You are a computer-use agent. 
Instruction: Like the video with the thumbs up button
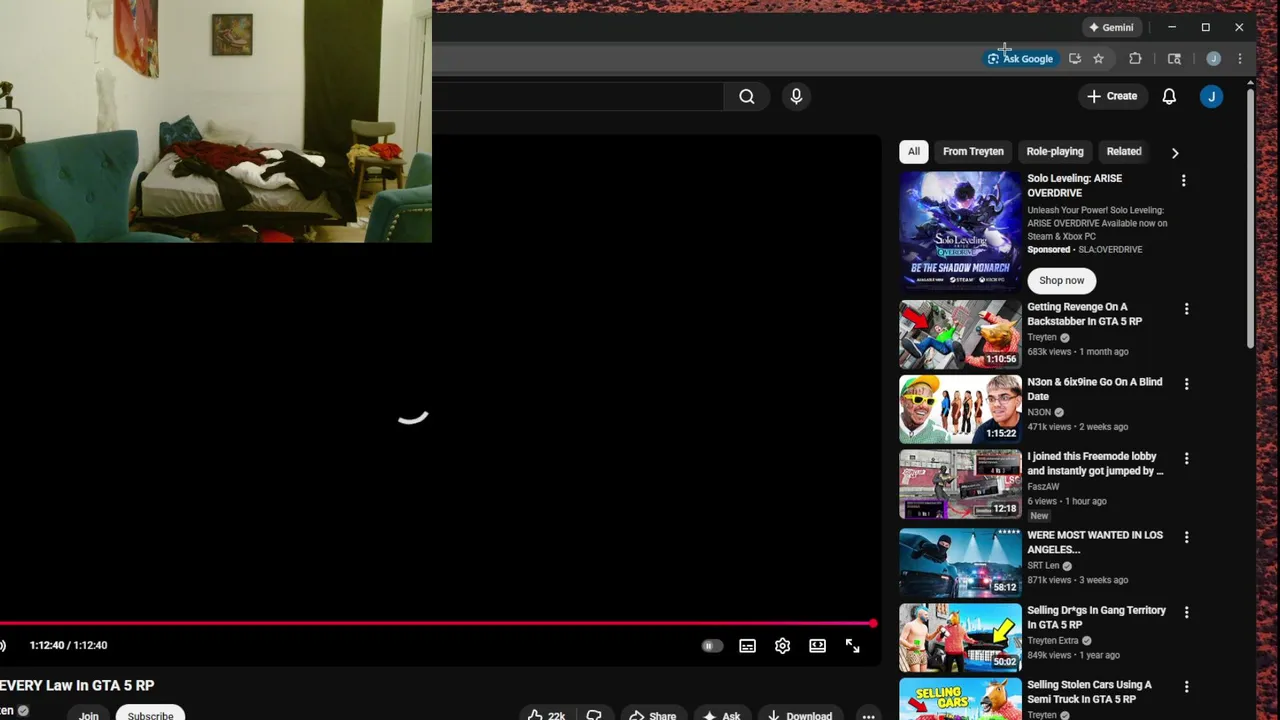547,715
